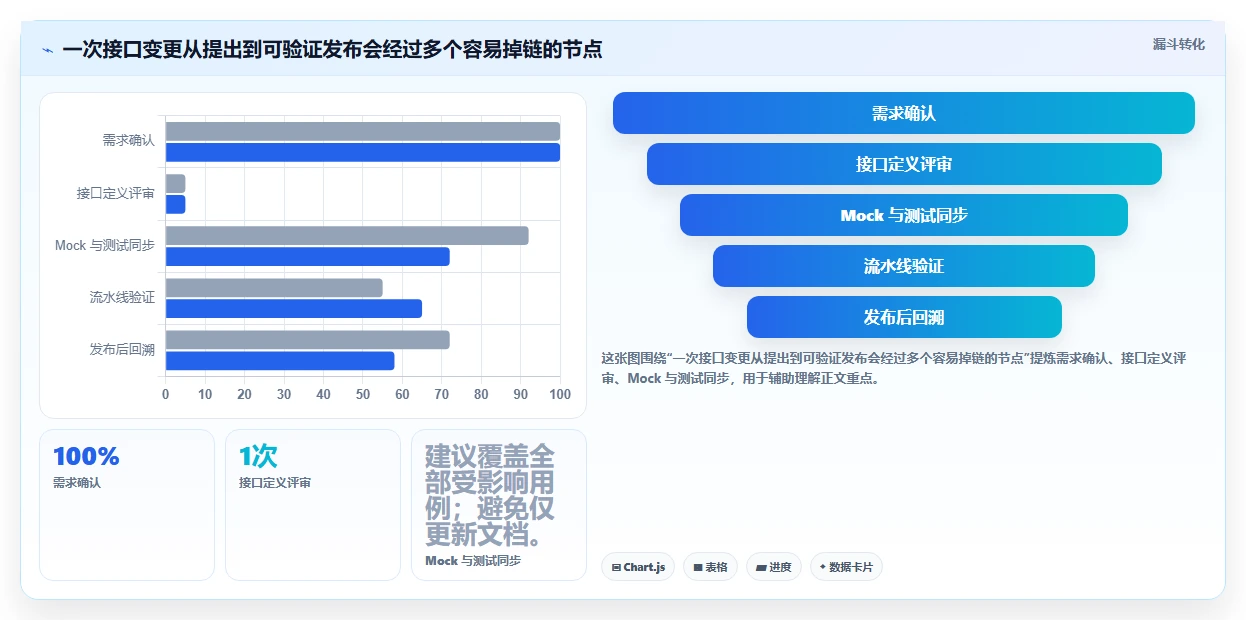Select the 需求确认 funnel stage
Screen dimensions: 1246x620
(904, 113)
